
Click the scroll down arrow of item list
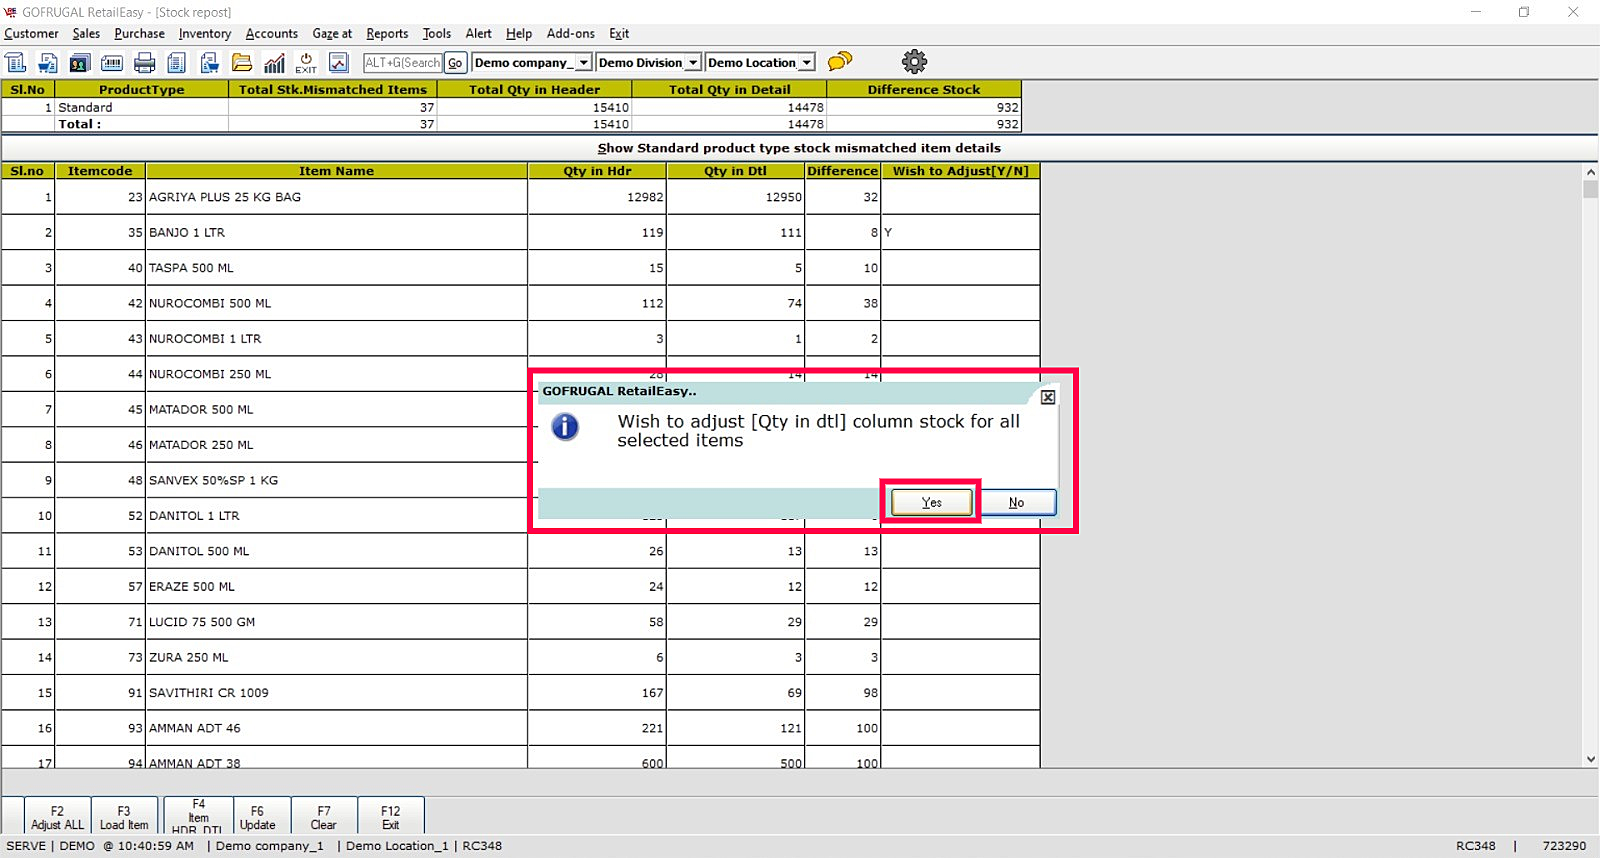(x=1591, y=759)
